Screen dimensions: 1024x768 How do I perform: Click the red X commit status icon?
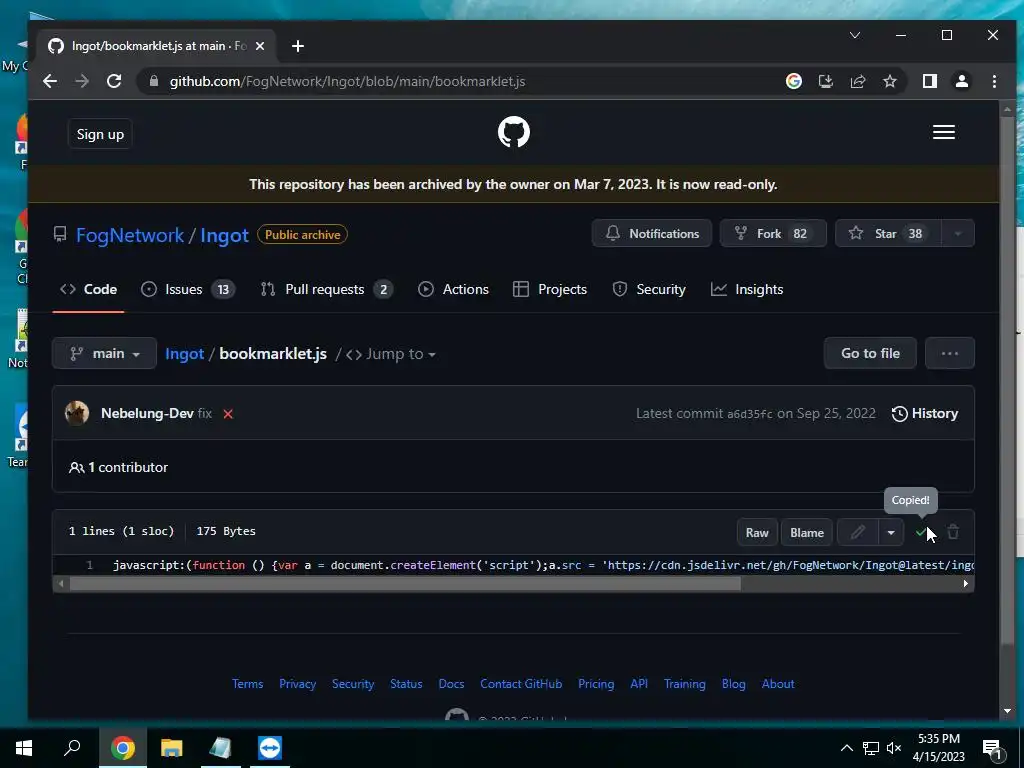[228, 414]
